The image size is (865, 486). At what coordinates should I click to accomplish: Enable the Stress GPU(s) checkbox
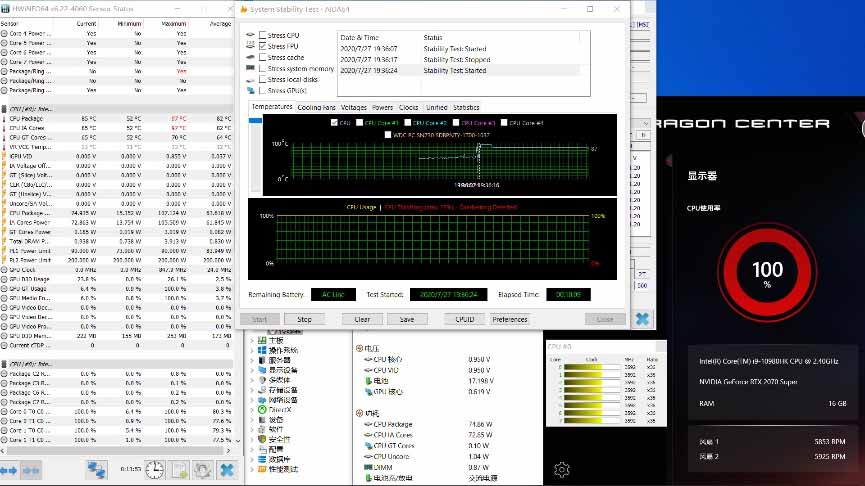point(263,90)
